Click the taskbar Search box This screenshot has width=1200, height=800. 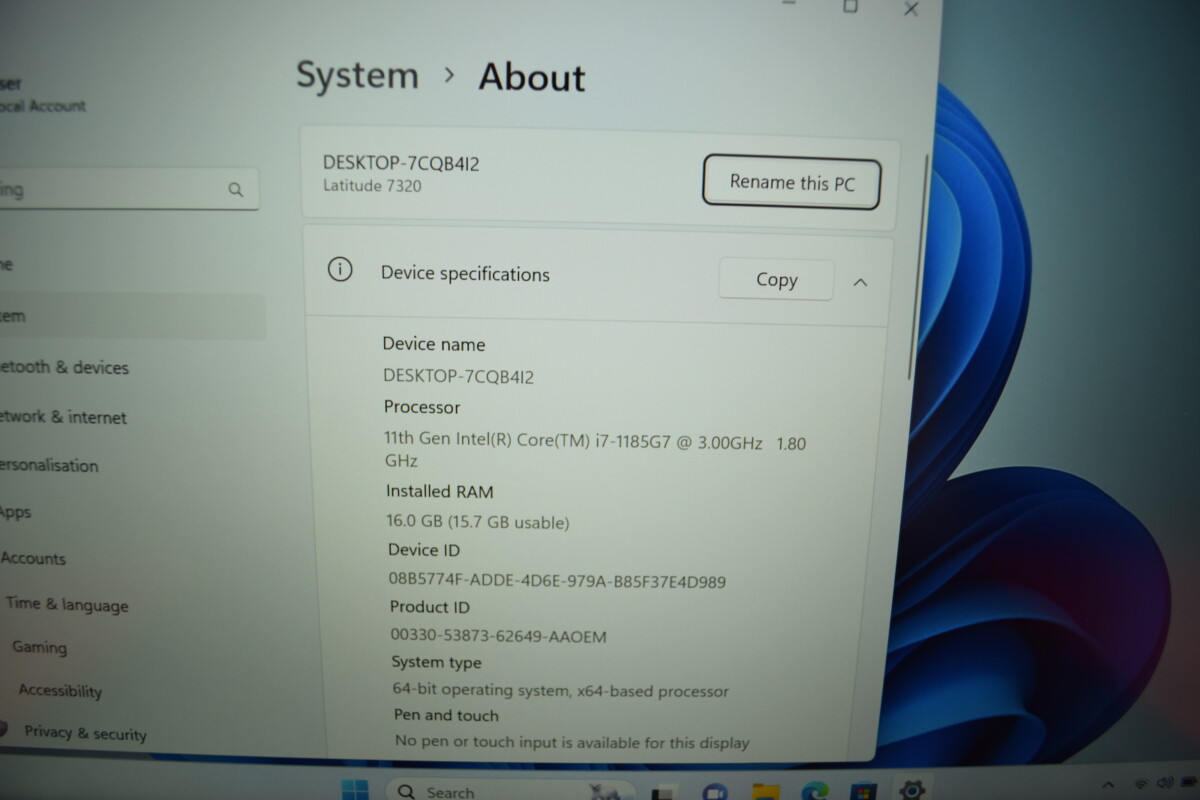[x=510, y=791]
